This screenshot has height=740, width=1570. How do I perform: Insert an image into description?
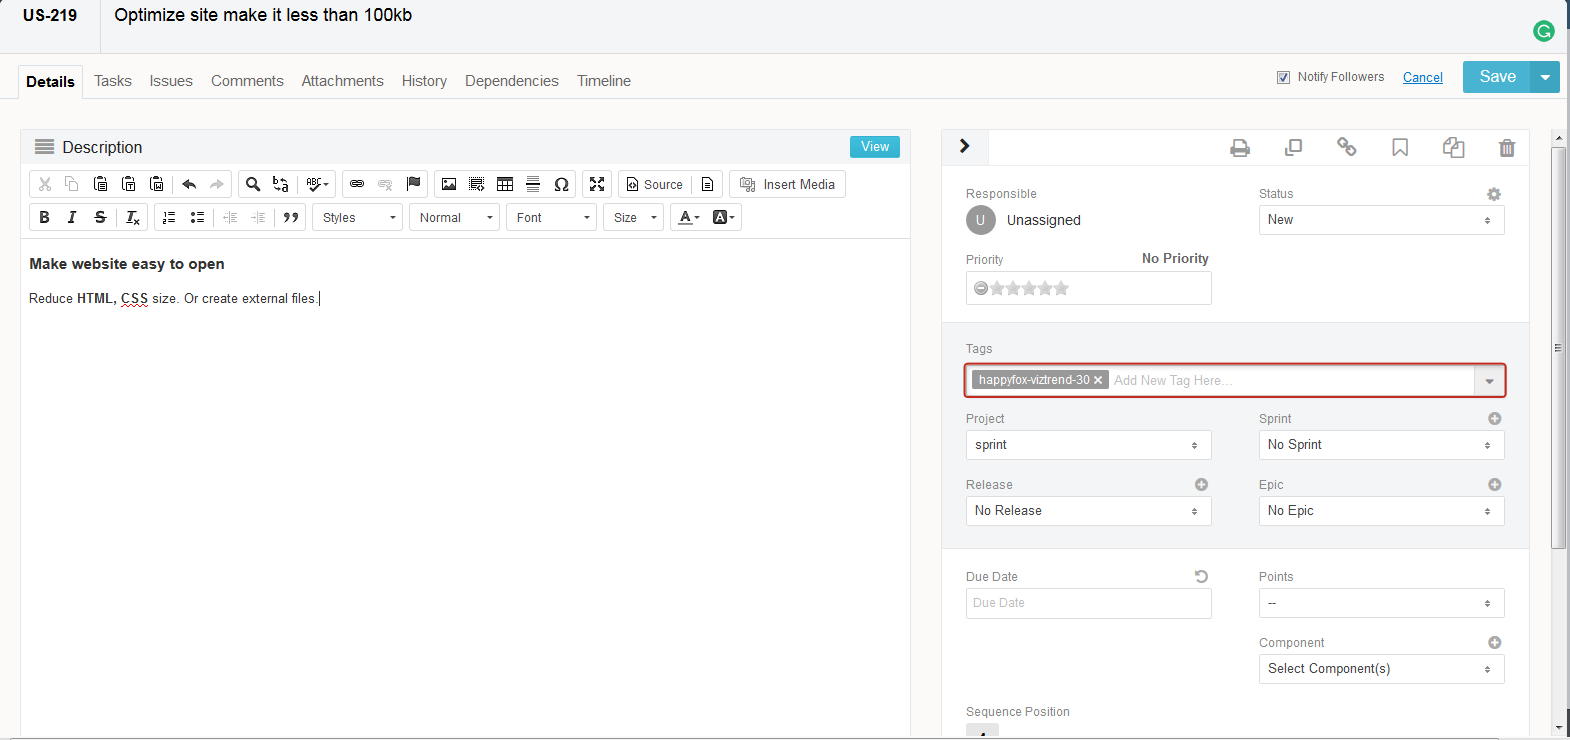[x=449, y=184]
